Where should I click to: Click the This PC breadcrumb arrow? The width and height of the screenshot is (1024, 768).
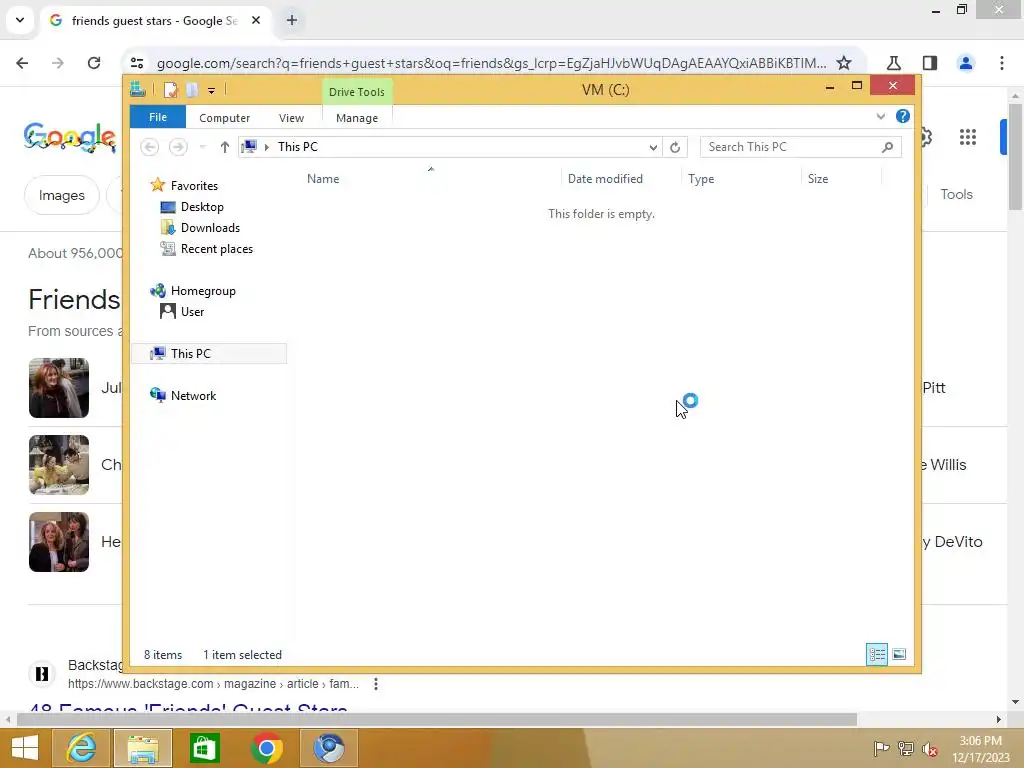tap(266, 148)
